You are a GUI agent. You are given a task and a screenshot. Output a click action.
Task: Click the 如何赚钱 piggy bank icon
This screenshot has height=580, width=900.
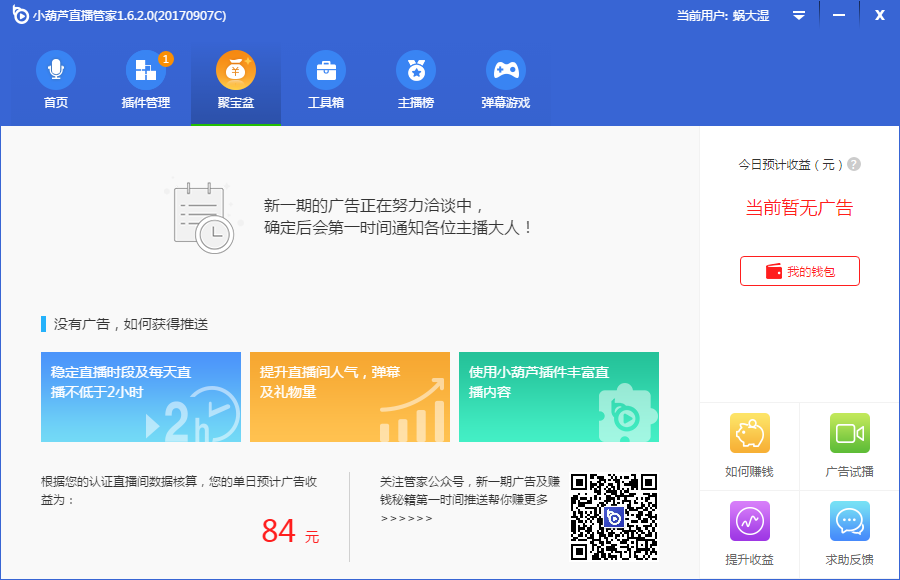tap(749, 434)
